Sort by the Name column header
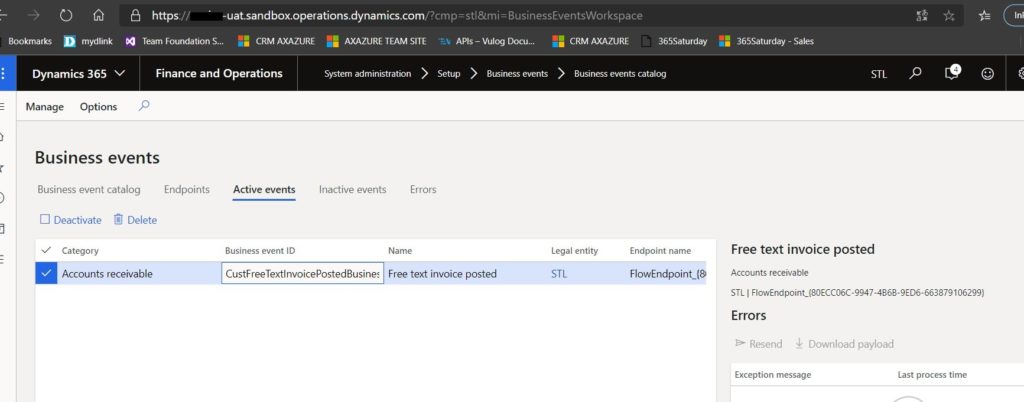This screenshot has height=402, width=1024. [400, 251]
